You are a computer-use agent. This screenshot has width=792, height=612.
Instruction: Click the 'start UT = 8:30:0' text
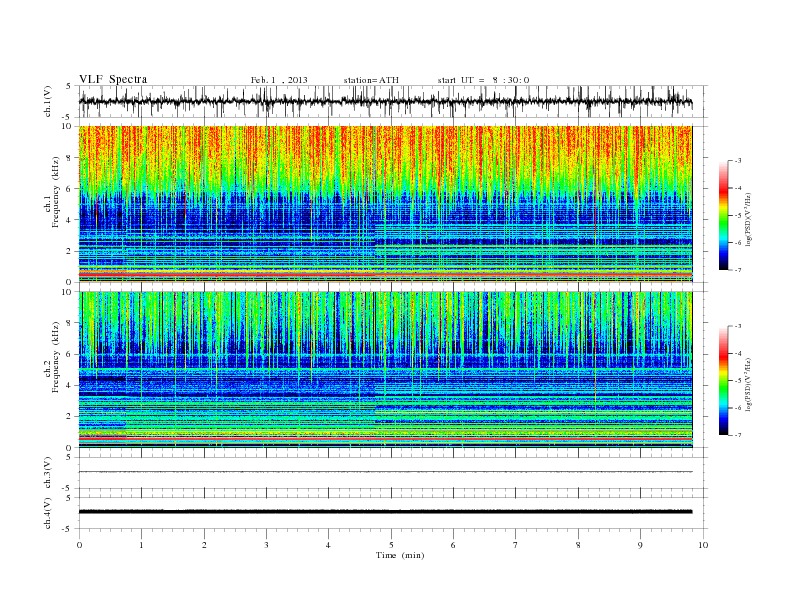[x=483, y=80]
